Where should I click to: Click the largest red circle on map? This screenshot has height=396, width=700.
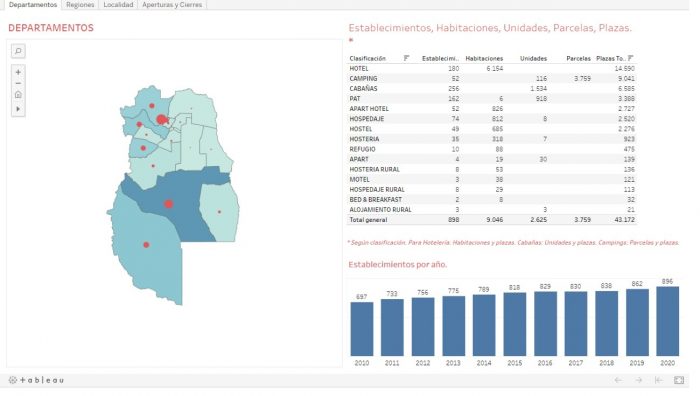162,119
